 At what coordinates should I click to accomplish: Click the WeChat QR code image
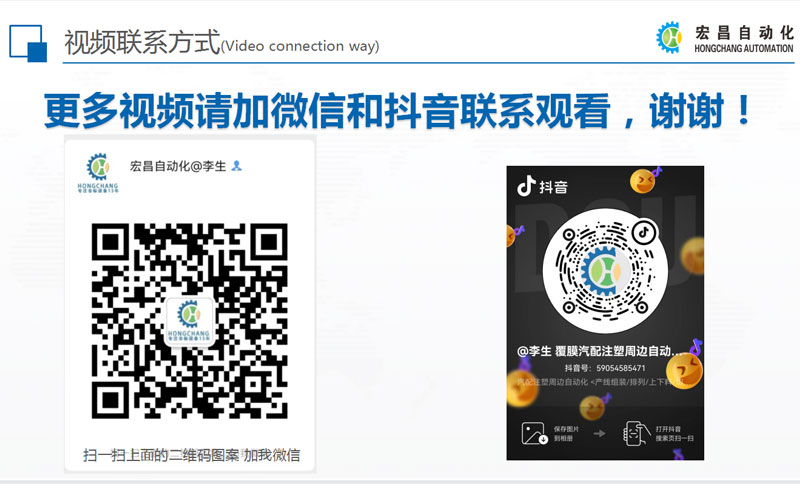189,321
